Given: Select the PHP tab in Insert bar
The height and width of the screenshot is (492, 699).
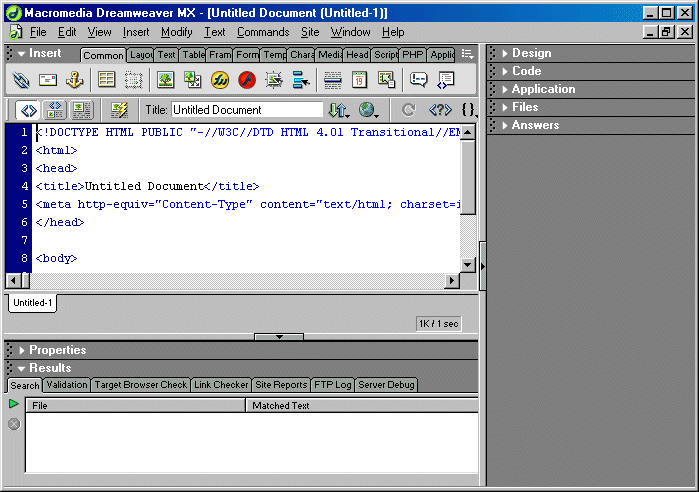Looking at the screenshot, I should [412, 55].
